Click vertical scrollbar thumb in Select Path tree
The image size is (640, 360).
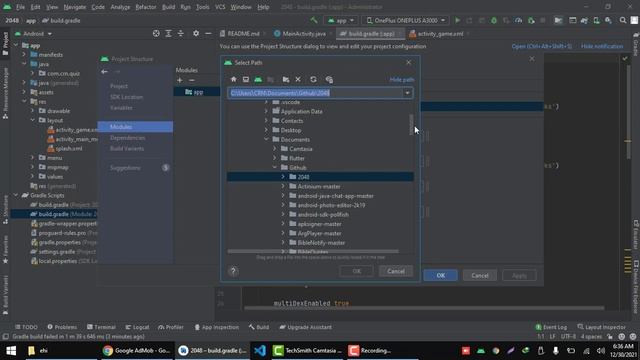[411, 124]
